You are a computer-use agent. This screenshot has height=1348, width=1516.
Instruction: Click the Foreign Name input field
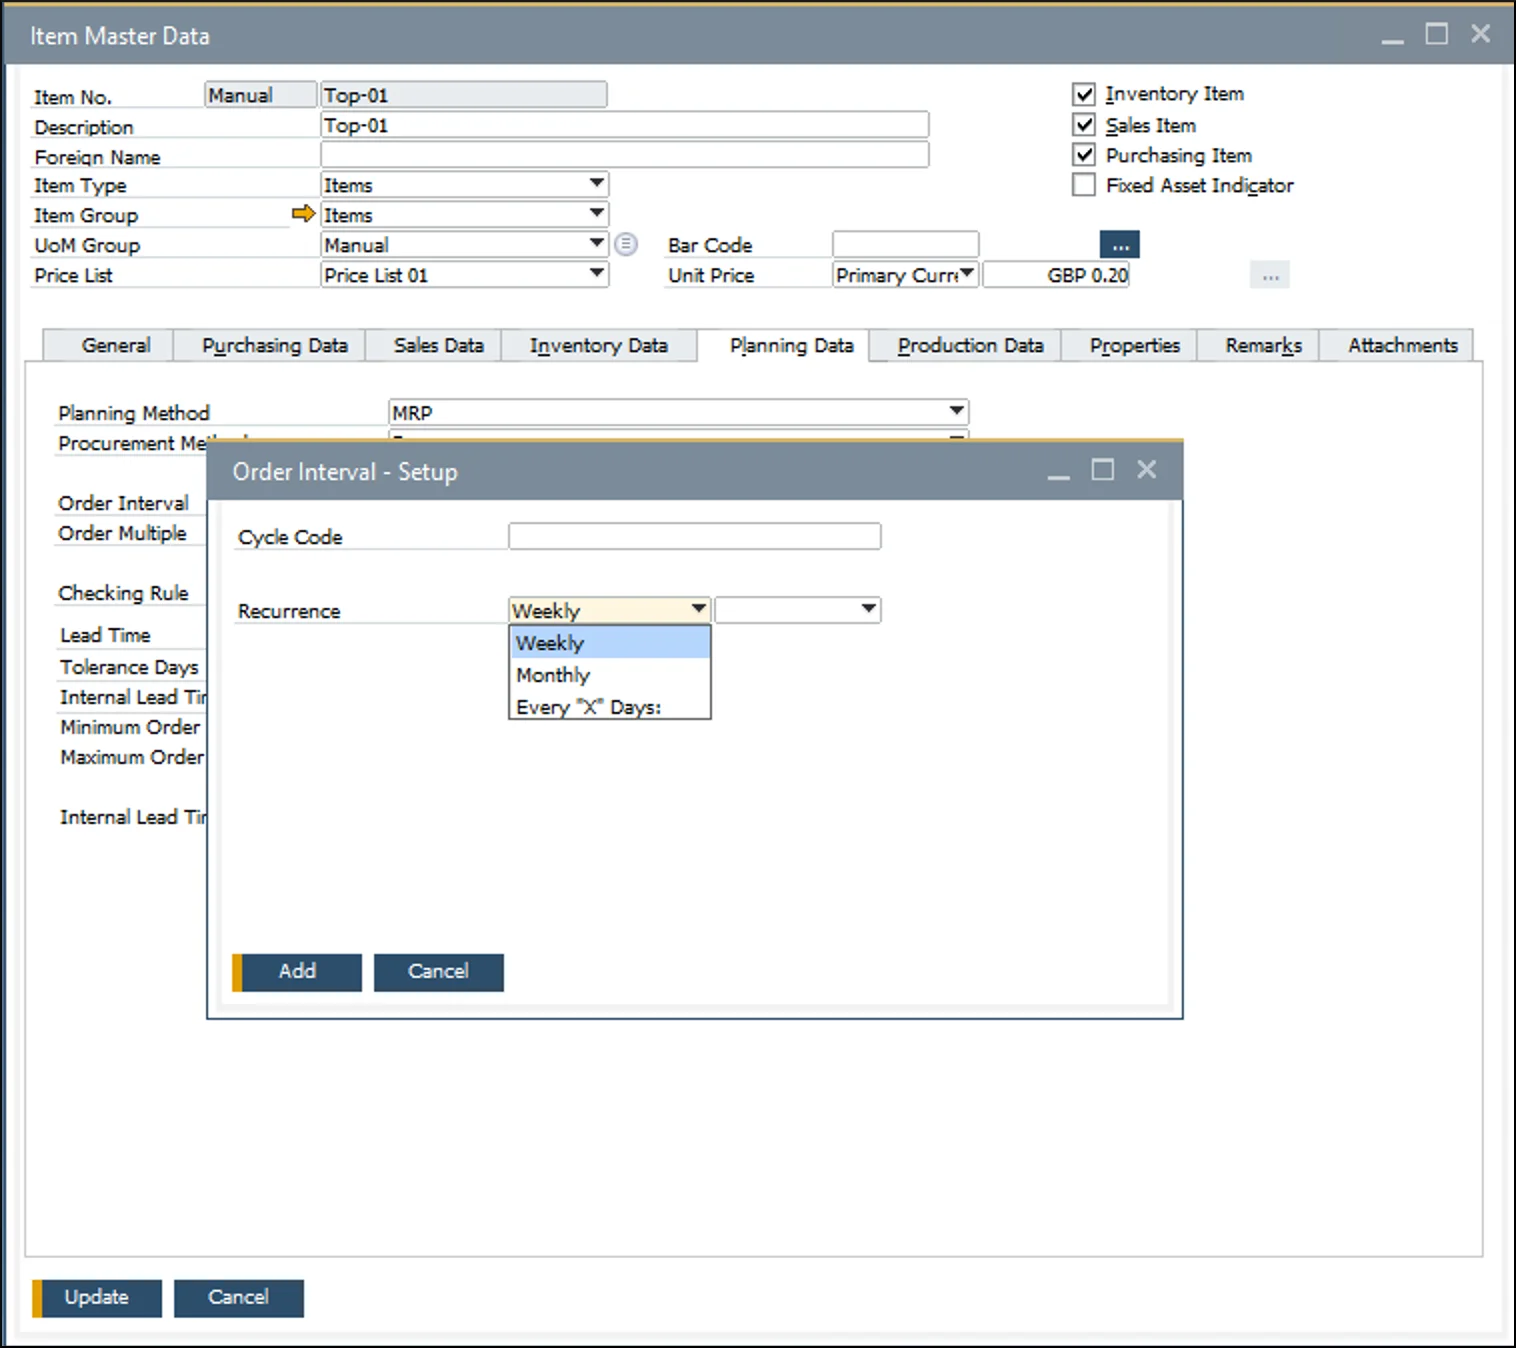click(625, 155)
